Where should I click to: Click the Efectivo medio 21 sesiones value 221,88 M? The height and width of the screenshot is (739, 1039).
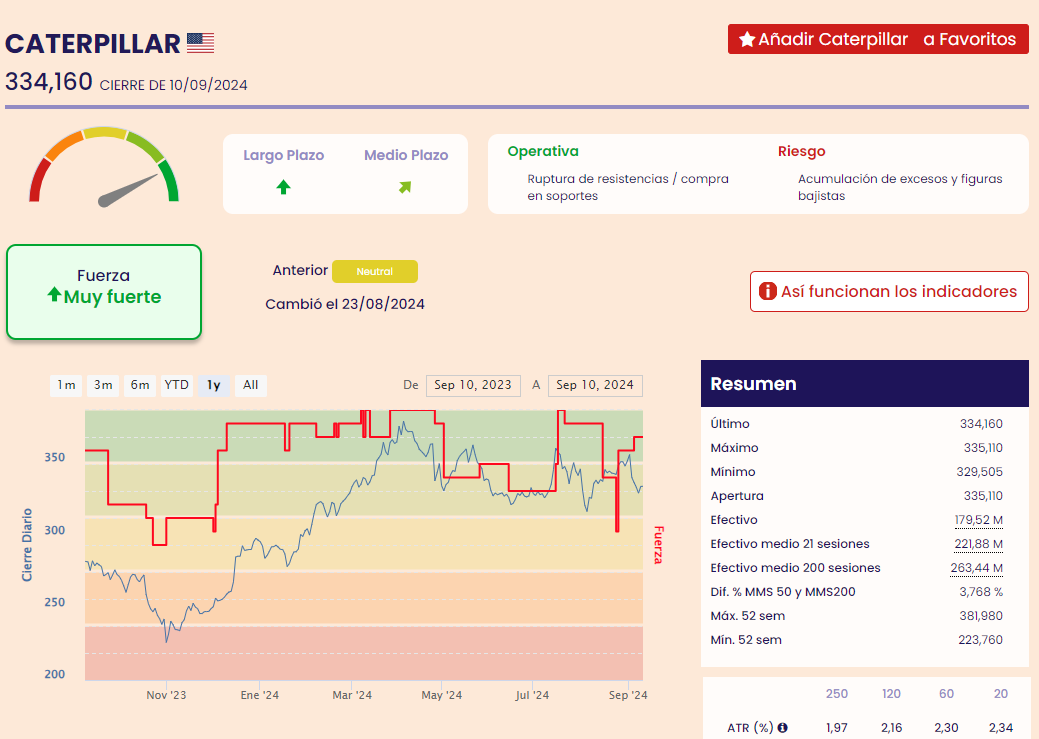pos(979,543)
